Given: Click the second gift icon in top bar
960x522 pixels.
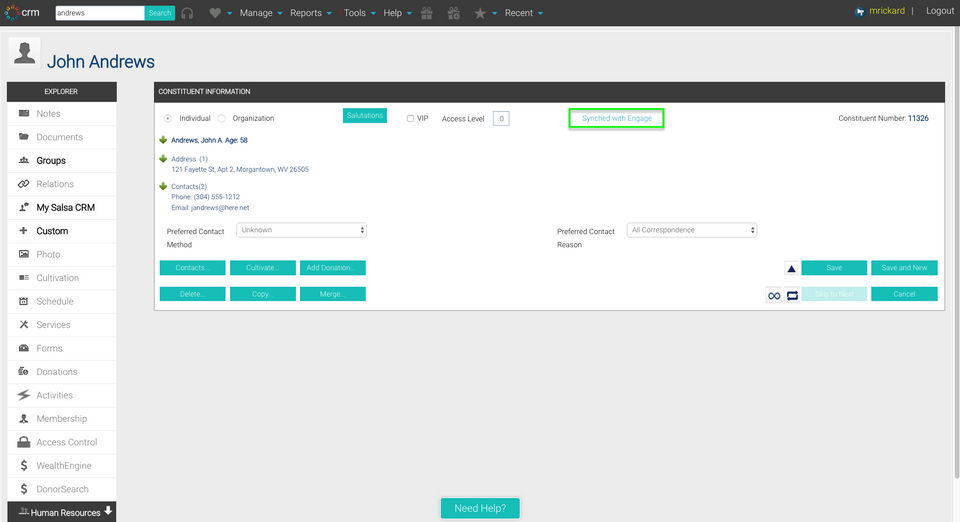Looking at the screenshot, I should 454,13.
